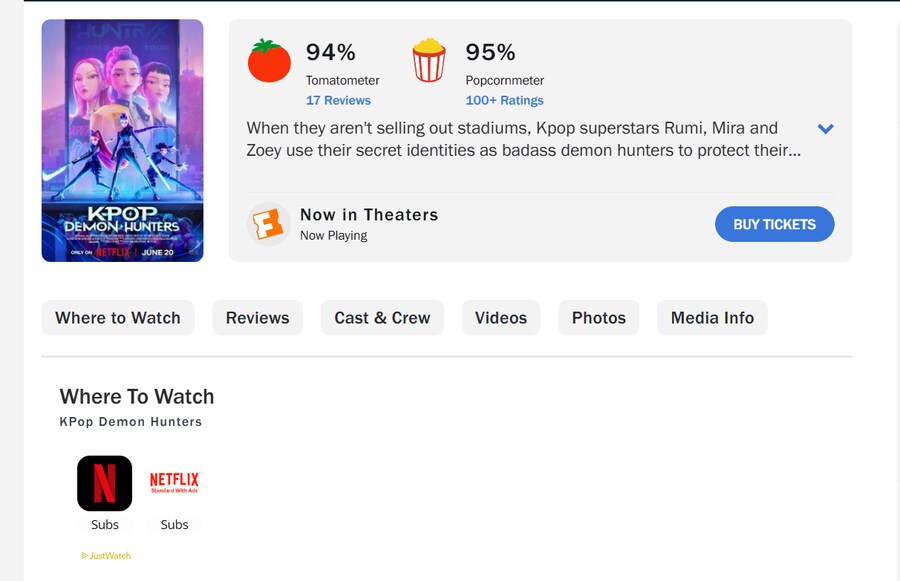Open the 17 Reviews link
The height and width of the screenshot is (581, 900).
click(x=338, y=101)
